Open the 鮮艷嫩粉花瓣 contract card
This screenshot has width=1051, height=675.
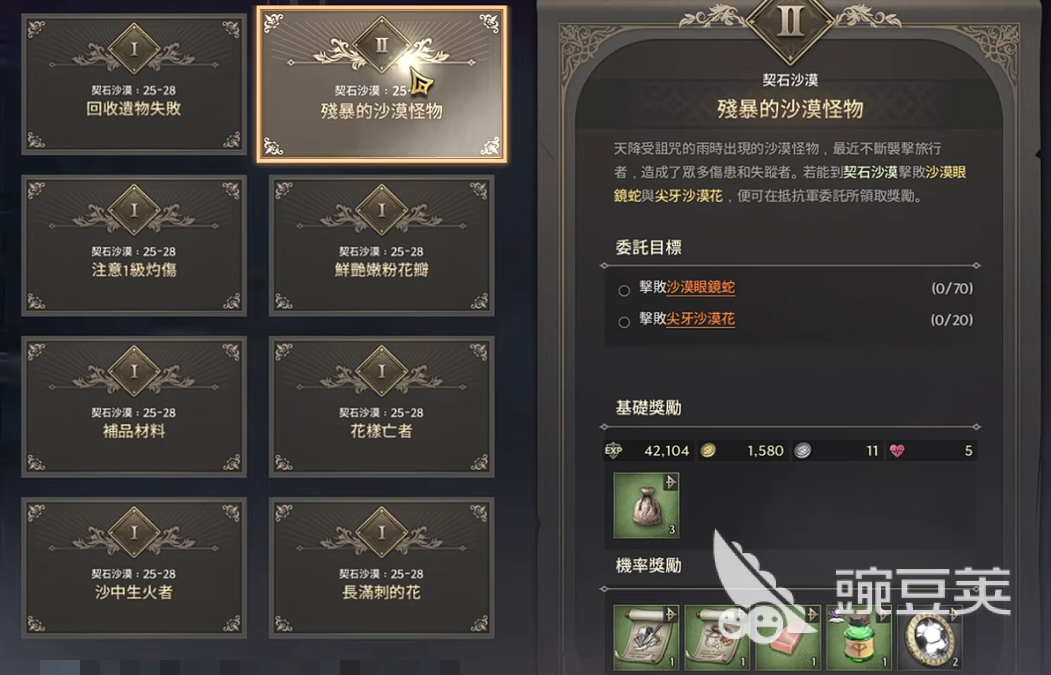tap(381, 245)
